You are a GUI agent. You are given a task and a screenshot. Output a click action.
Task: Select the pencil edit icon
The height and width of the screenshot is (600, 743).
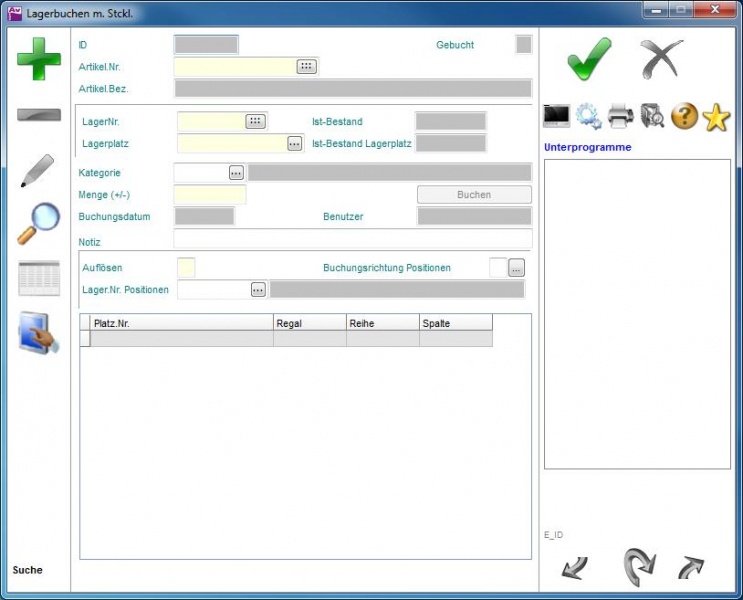coord(38,171)
